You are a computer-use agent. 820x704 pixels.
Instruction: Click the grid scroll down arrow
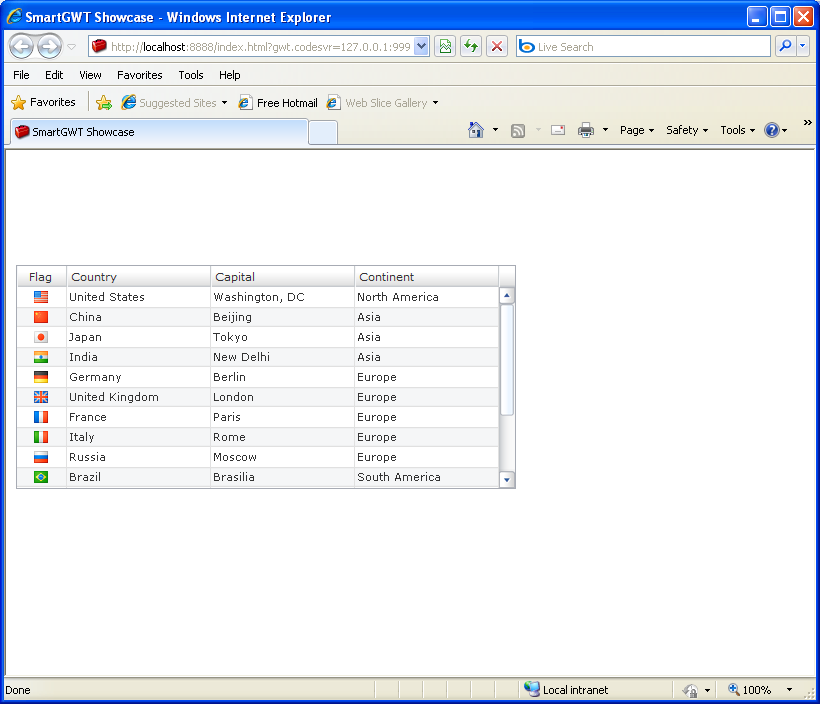coord(506,480)
